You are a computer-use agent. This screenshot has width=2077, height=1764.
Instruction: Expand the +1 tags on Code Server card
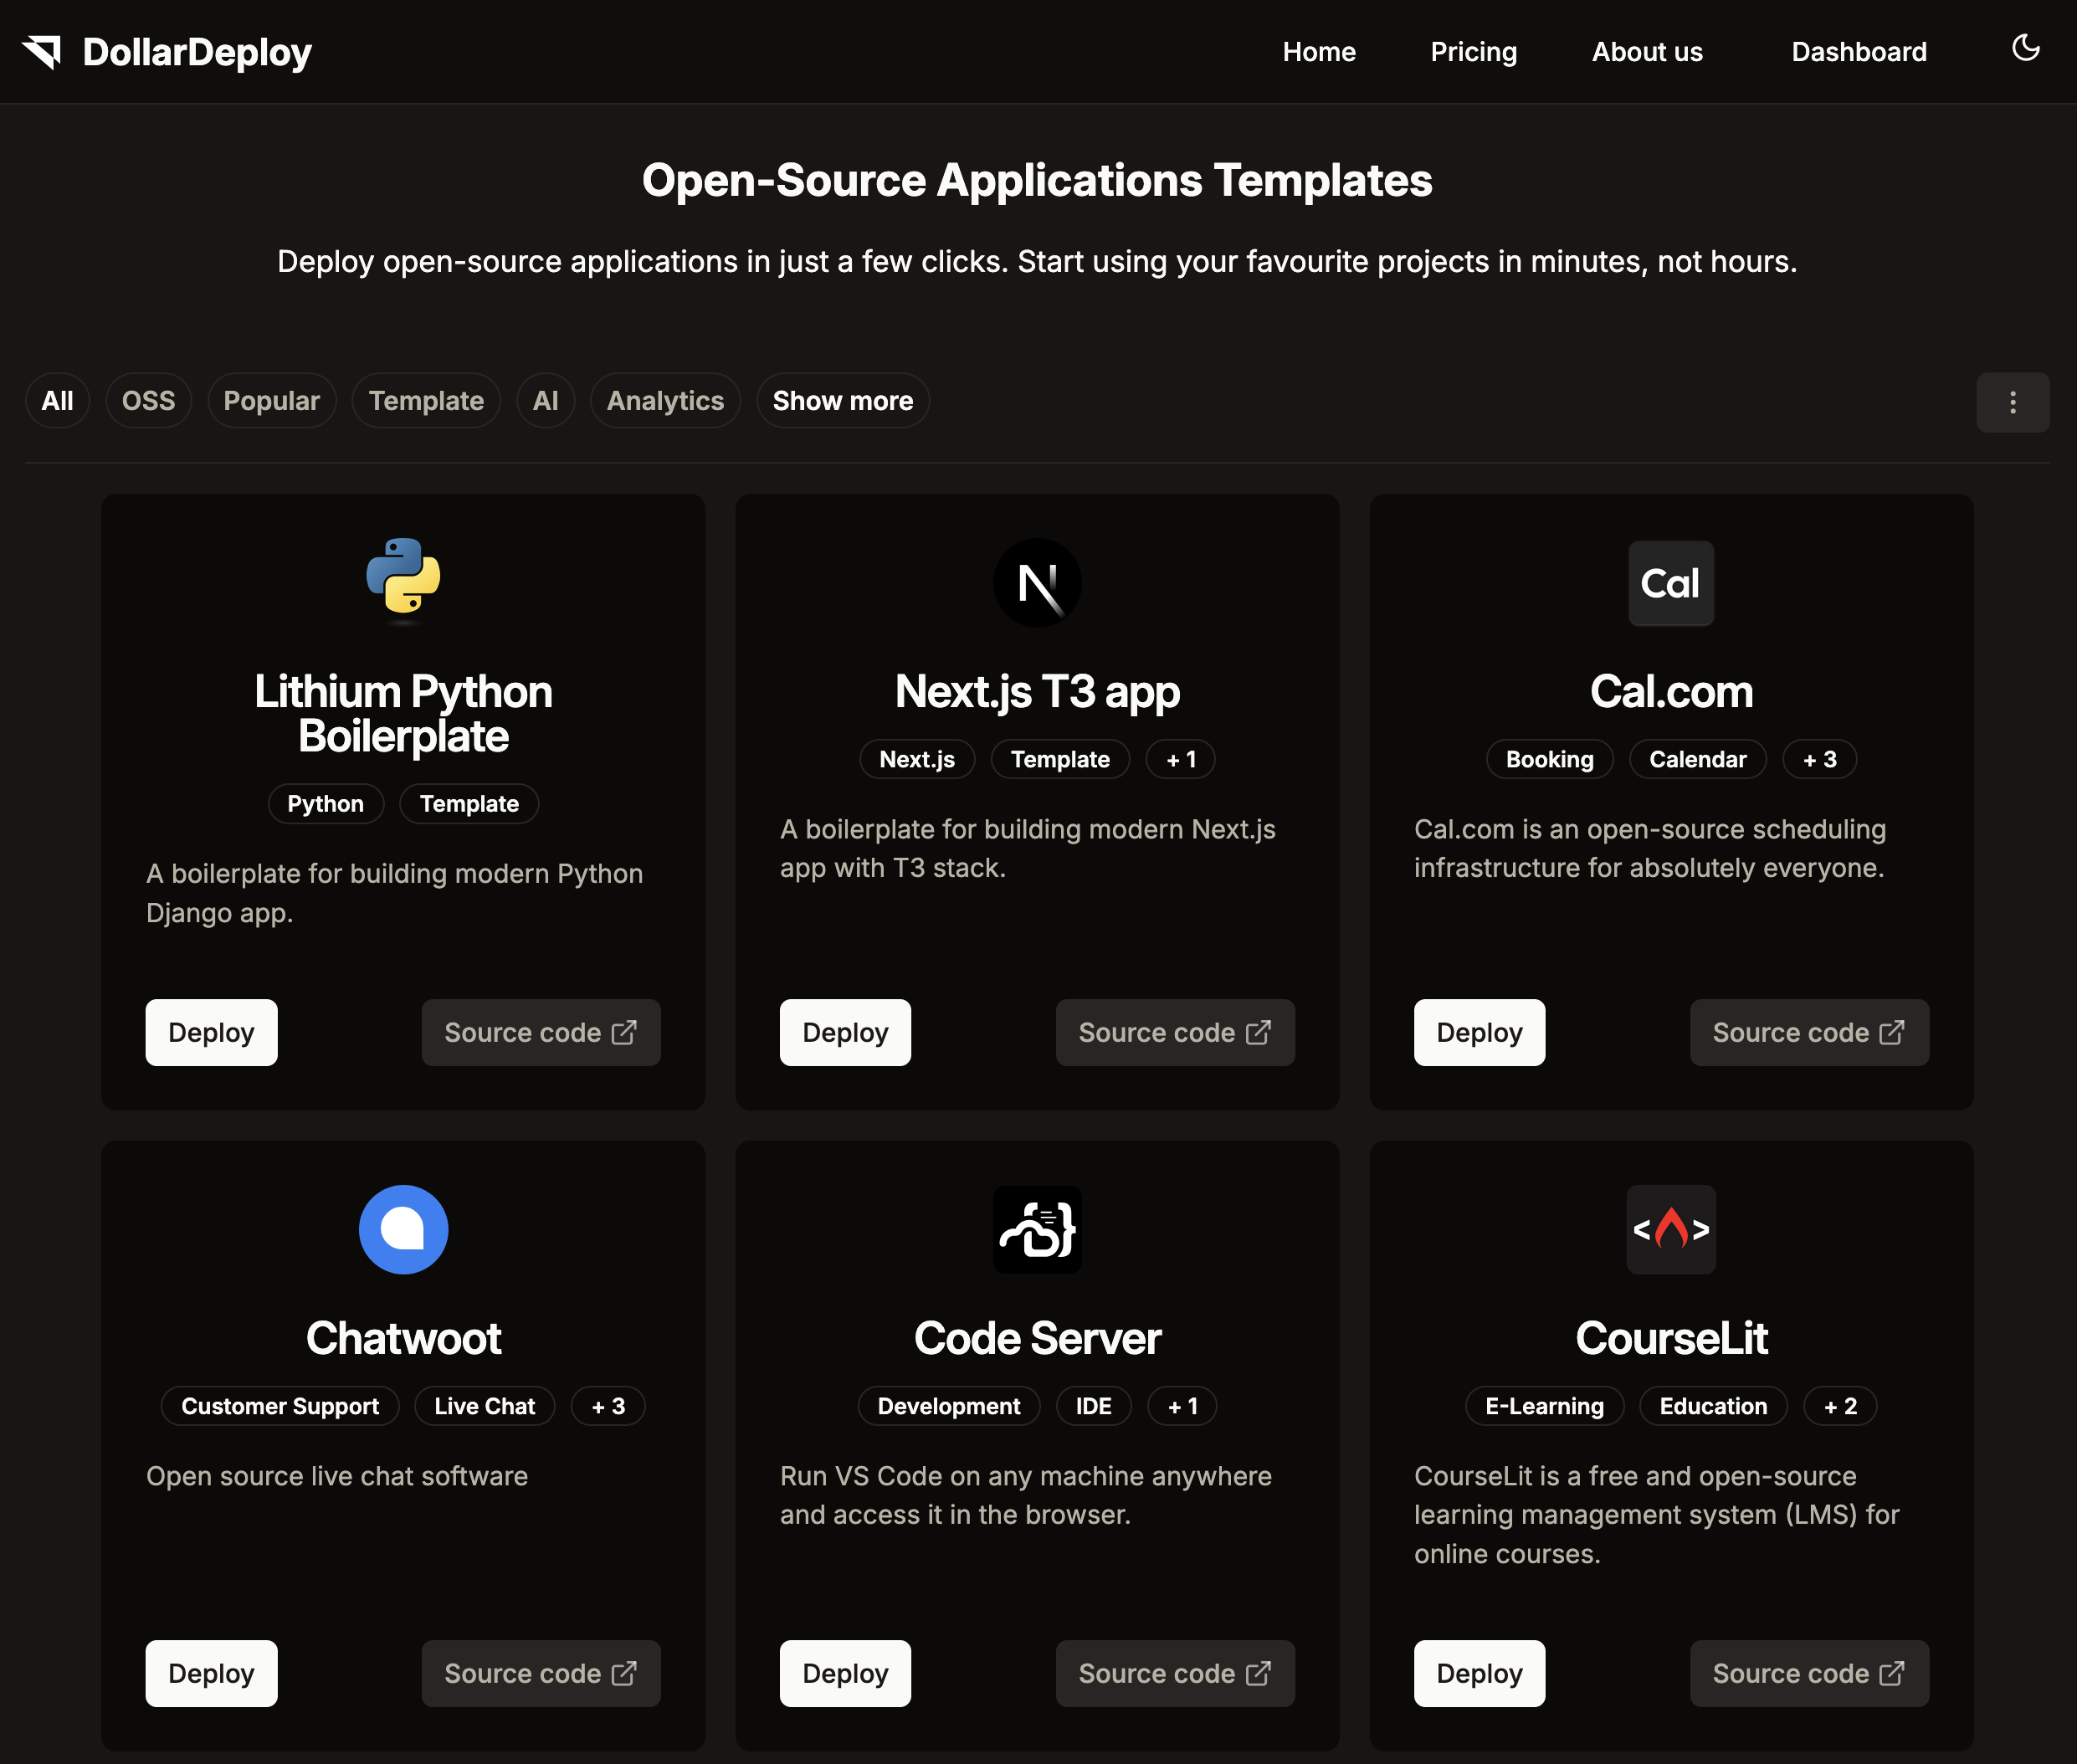(x=1183, y=1406)
